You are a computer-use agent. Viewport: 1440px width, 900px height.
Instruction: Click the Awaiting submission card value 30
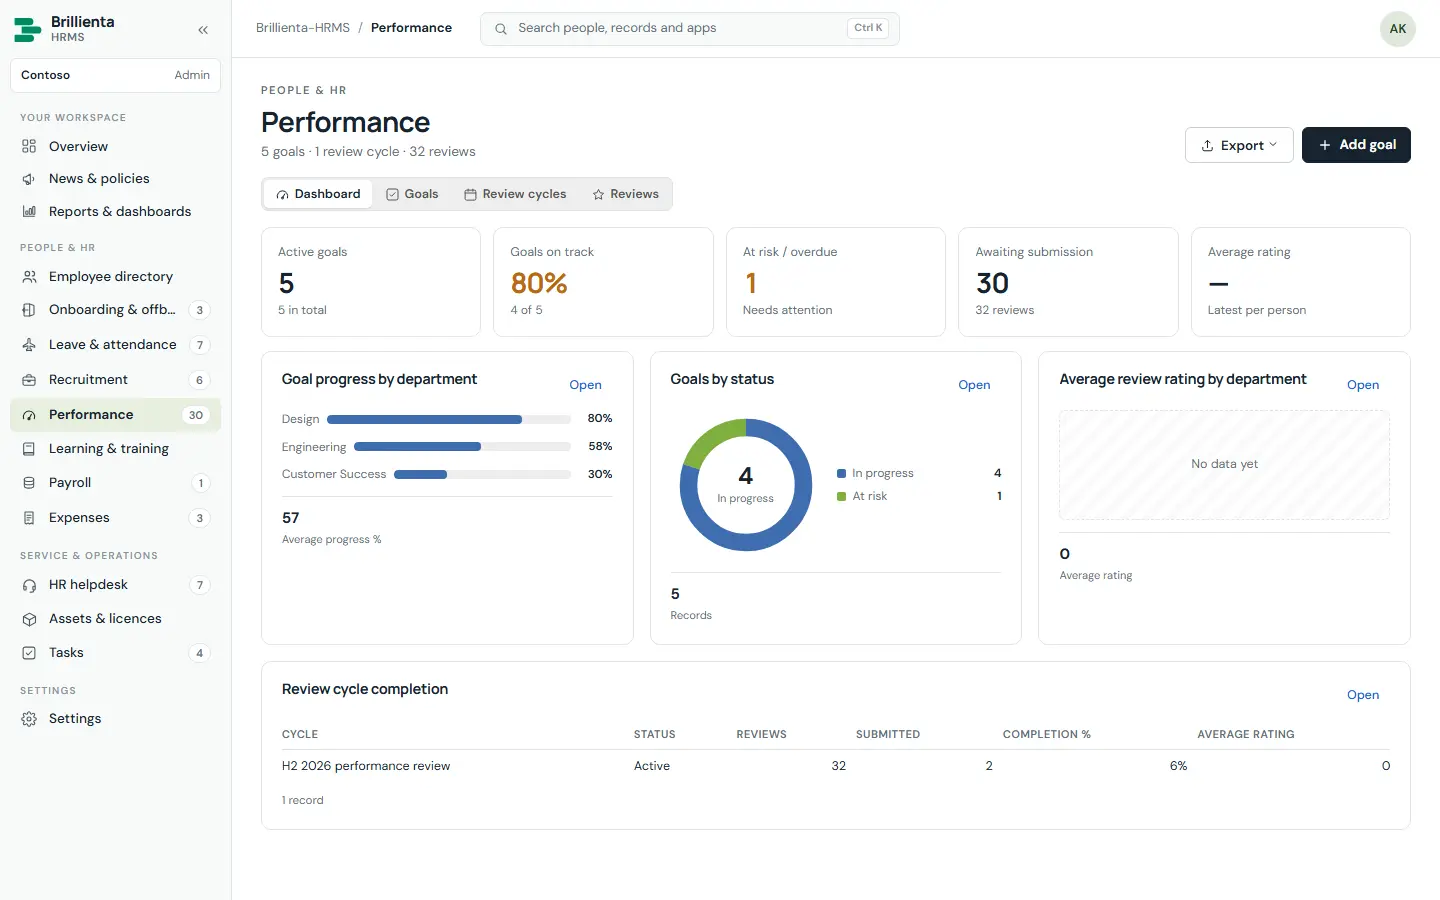tap(992, 283)
